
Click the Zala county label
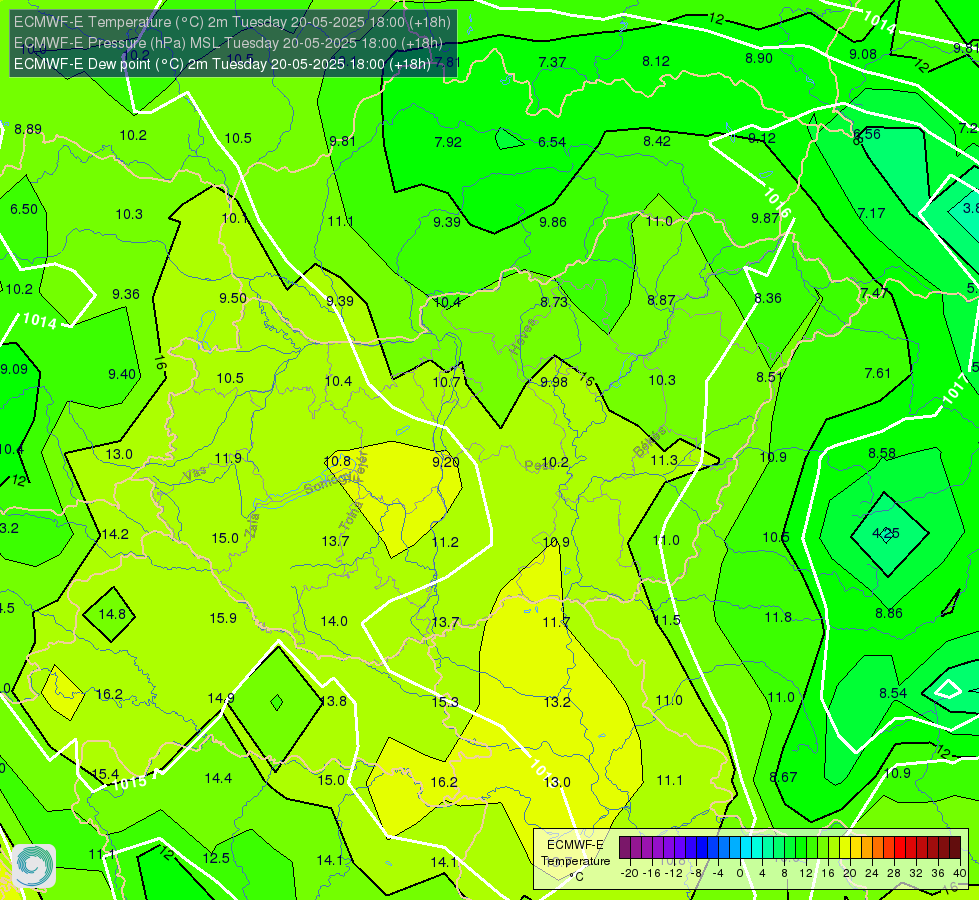click(x=252, y=525)
